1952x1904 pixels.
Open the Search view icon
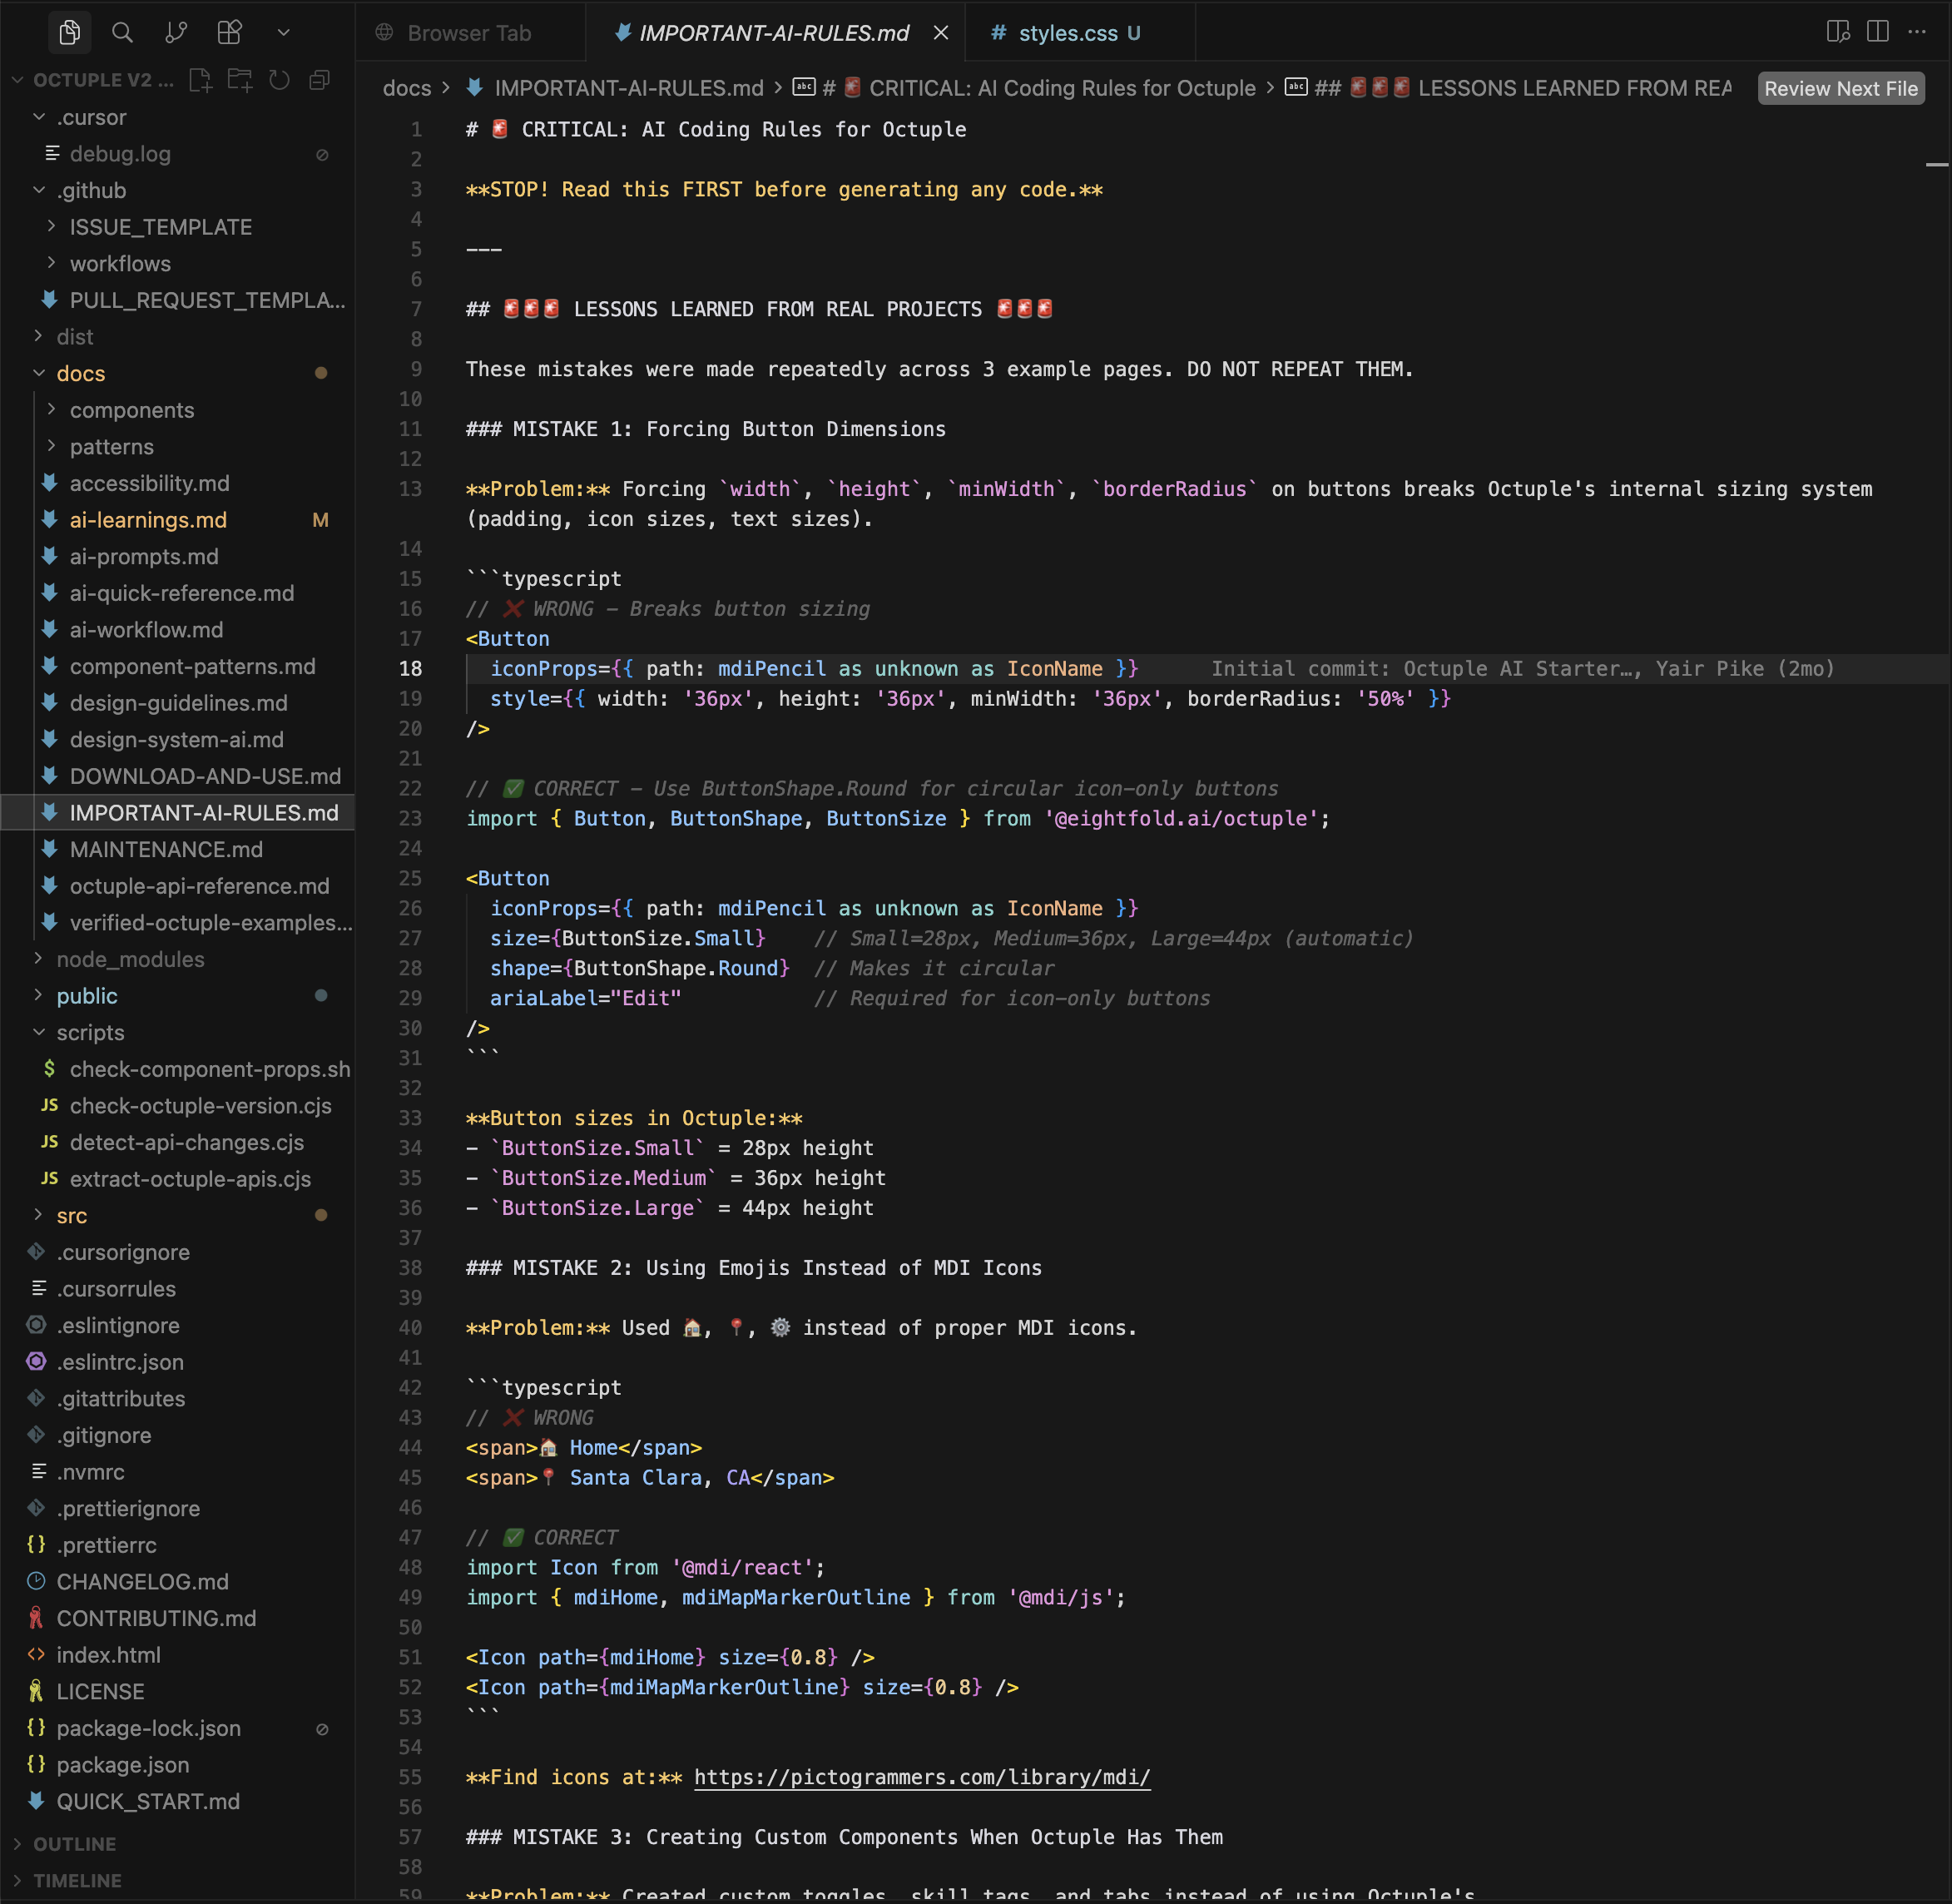tap(122, 33)
